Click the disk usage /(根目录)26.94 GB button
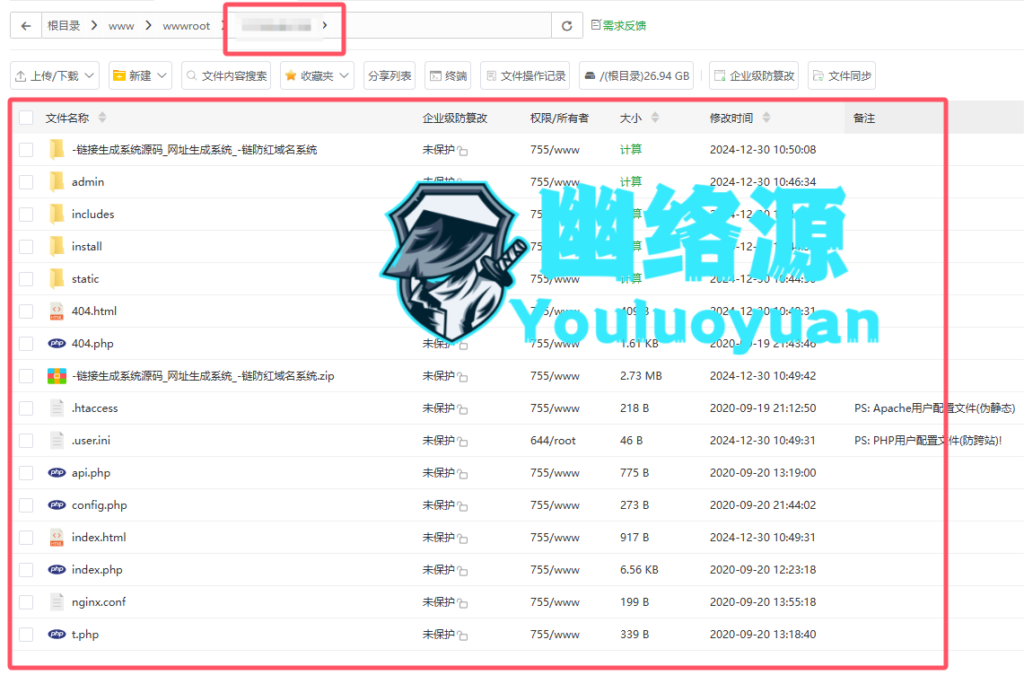Screen dimensions: 1024x675 [636, 76]
